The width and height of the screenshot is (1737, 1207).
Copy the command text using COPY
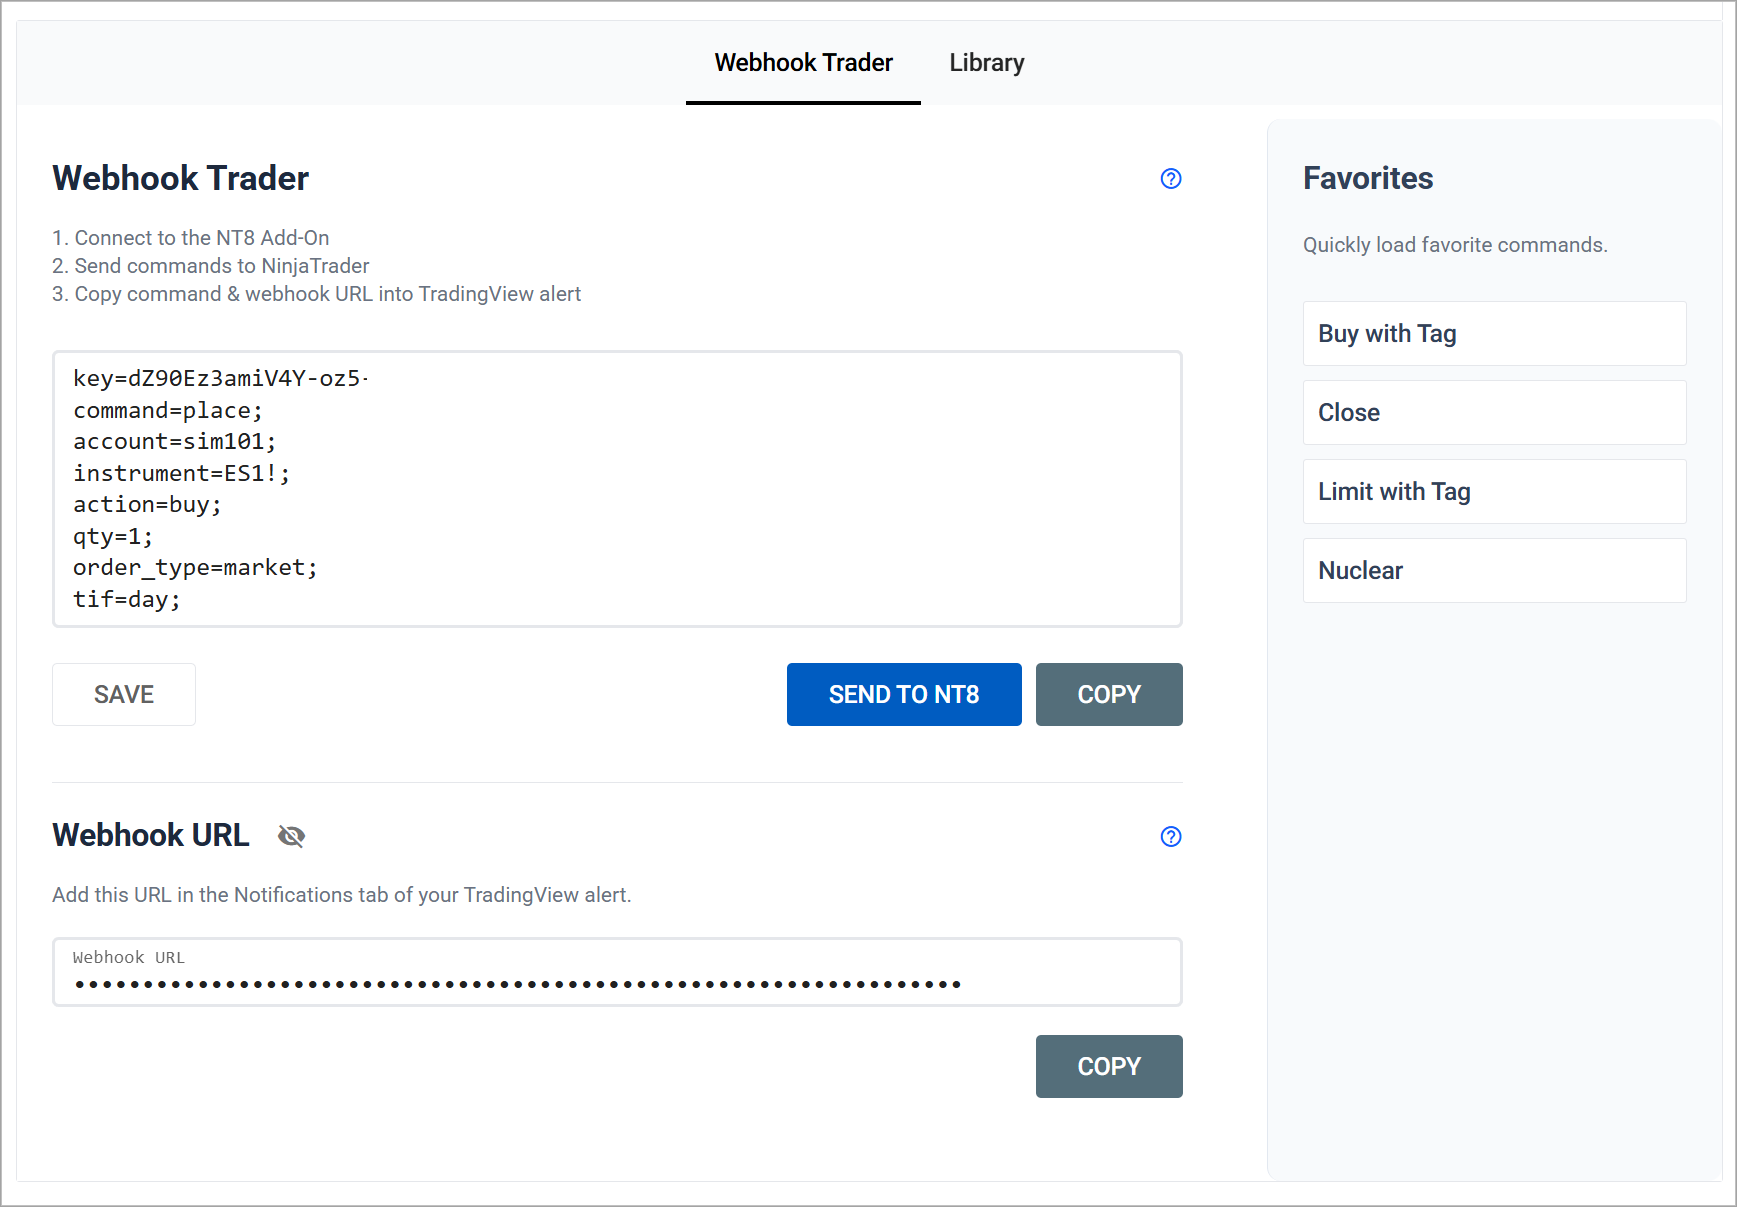pyautogui.click(x=1108, y=695)
